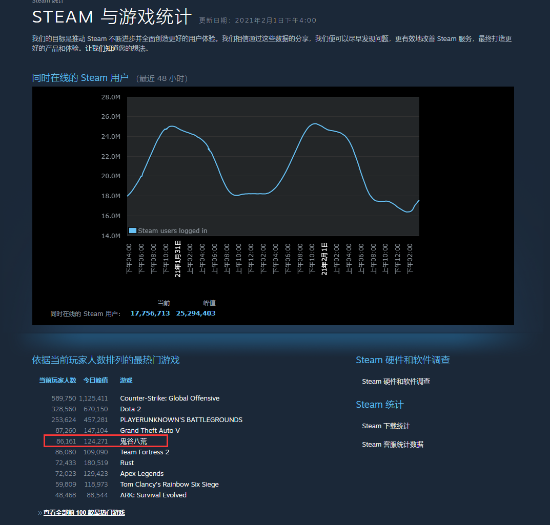Screen dimensions: 550x525
Task: Click the 124,271 peak value for 鬼谷八荒
Action: [96, 441]
